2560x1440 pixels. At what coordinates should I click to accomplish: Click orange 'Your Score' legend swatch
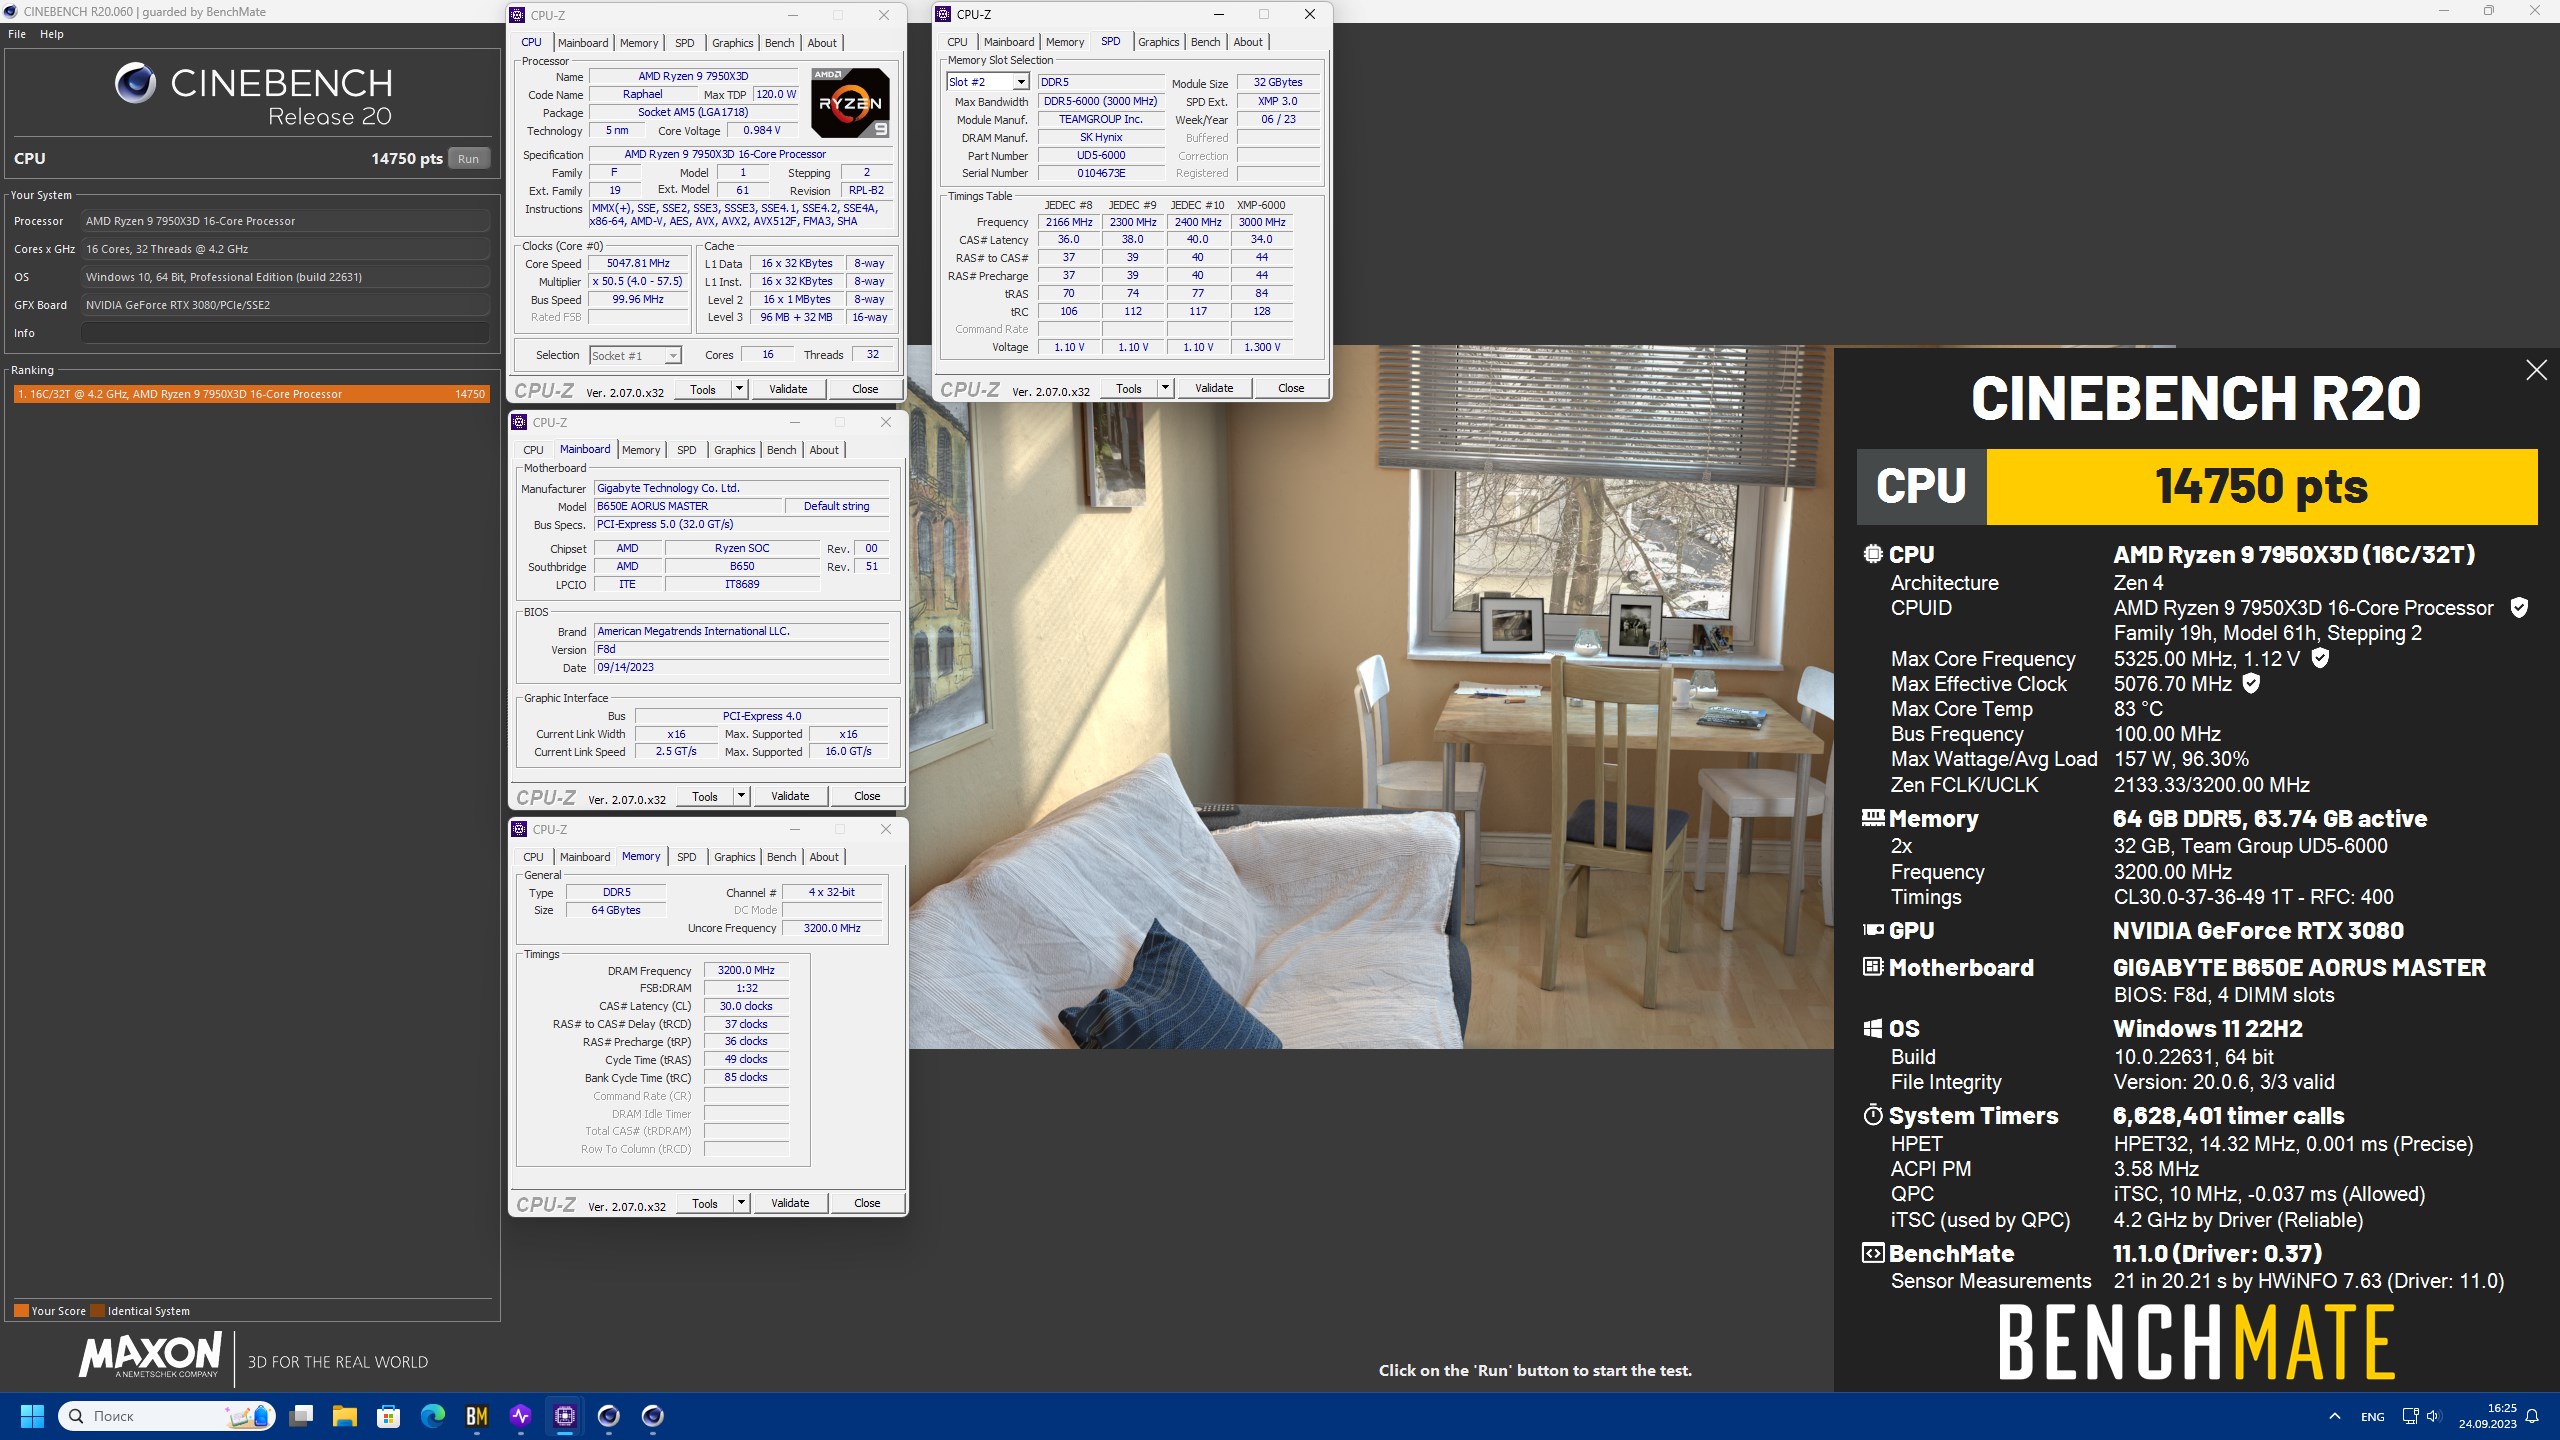click(x=21, y=1311)
